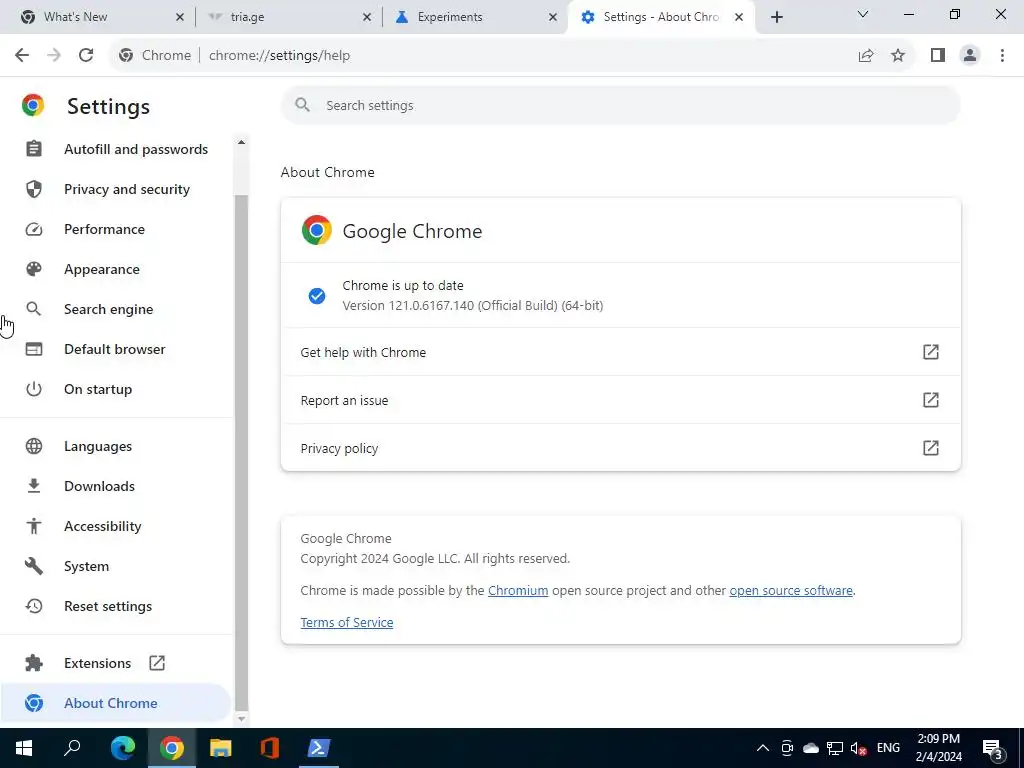Open the Chromium project link
The width and height of the screenshot is (1024, 768).
click(x=518, y=590)
